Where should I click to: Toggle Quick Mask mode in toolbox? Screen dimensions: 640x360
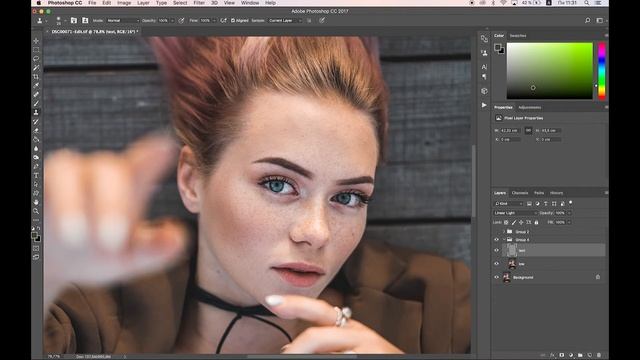[x=36, y=248]
